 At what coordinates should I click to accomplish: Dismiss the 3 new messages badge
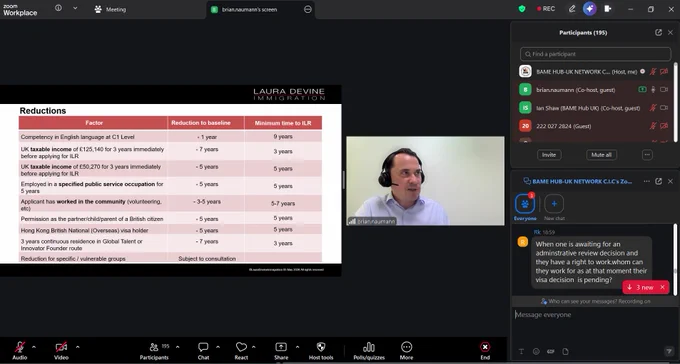[x=662, y=287]
